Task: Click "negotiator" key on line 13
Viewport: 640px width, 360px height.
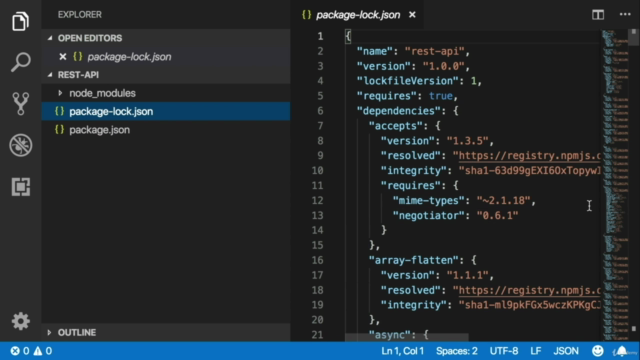Action: tap(429, 216)
